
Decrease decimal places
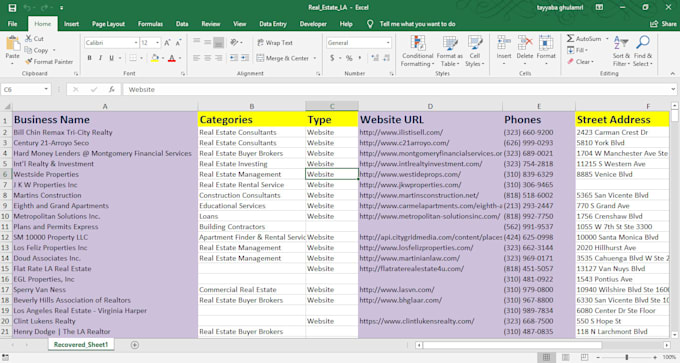pos(386,58)
